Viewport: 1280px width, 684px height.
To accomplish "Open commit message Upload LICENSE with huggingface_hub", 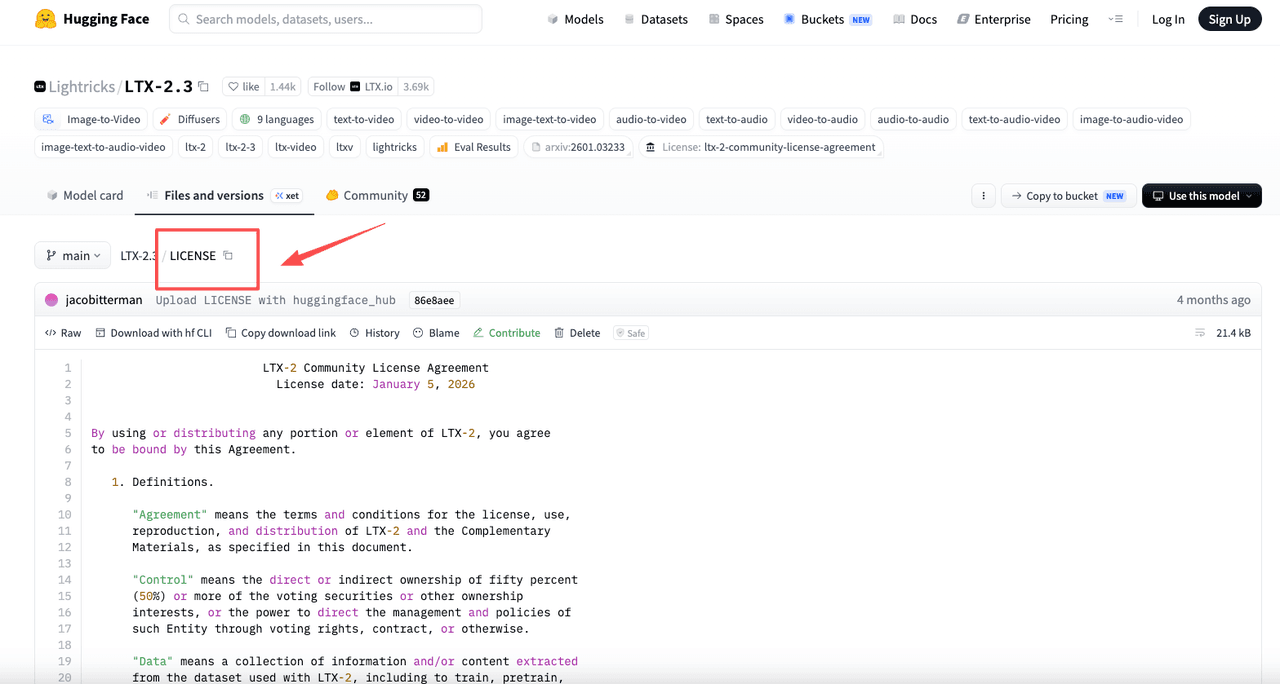I will (275, 300).
